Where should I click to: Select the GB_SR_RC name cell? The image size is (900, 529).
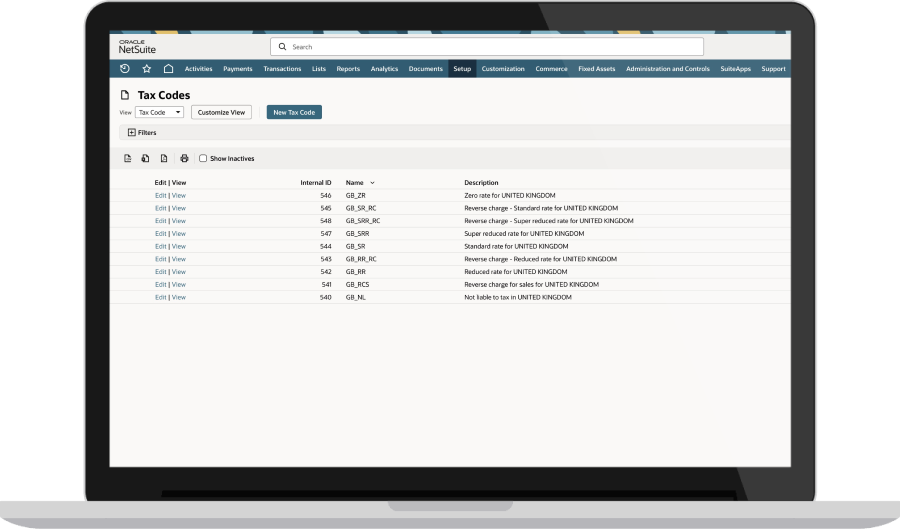[361, 208]
